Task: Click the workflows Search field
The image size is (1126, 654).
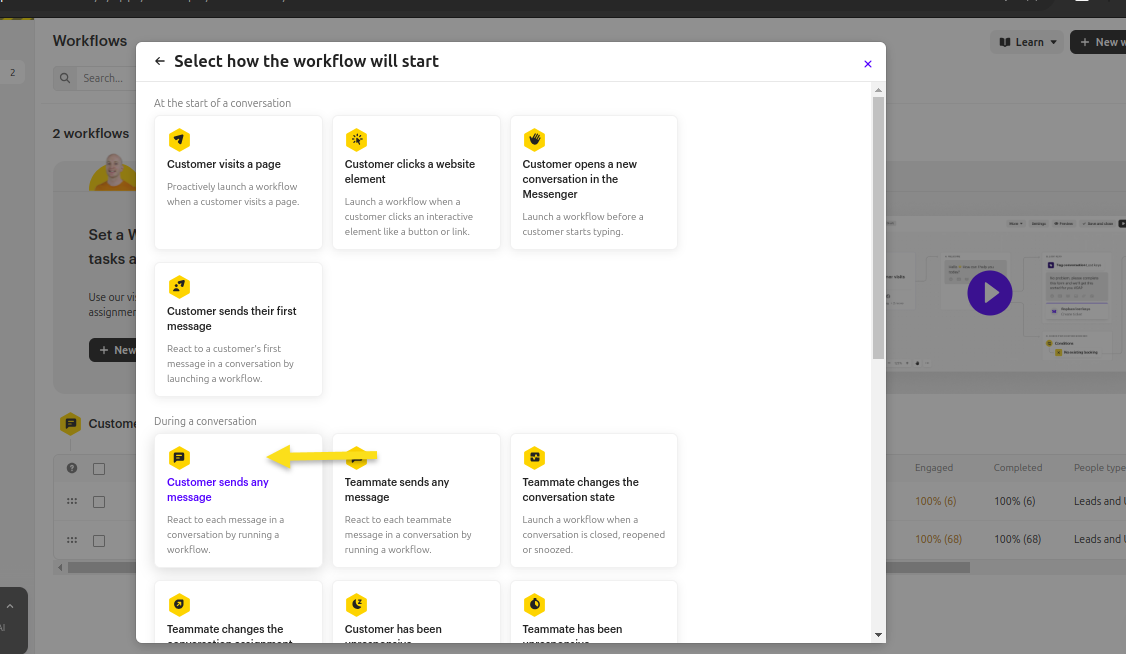Action: pyautogui.click(x=104, y=78)
